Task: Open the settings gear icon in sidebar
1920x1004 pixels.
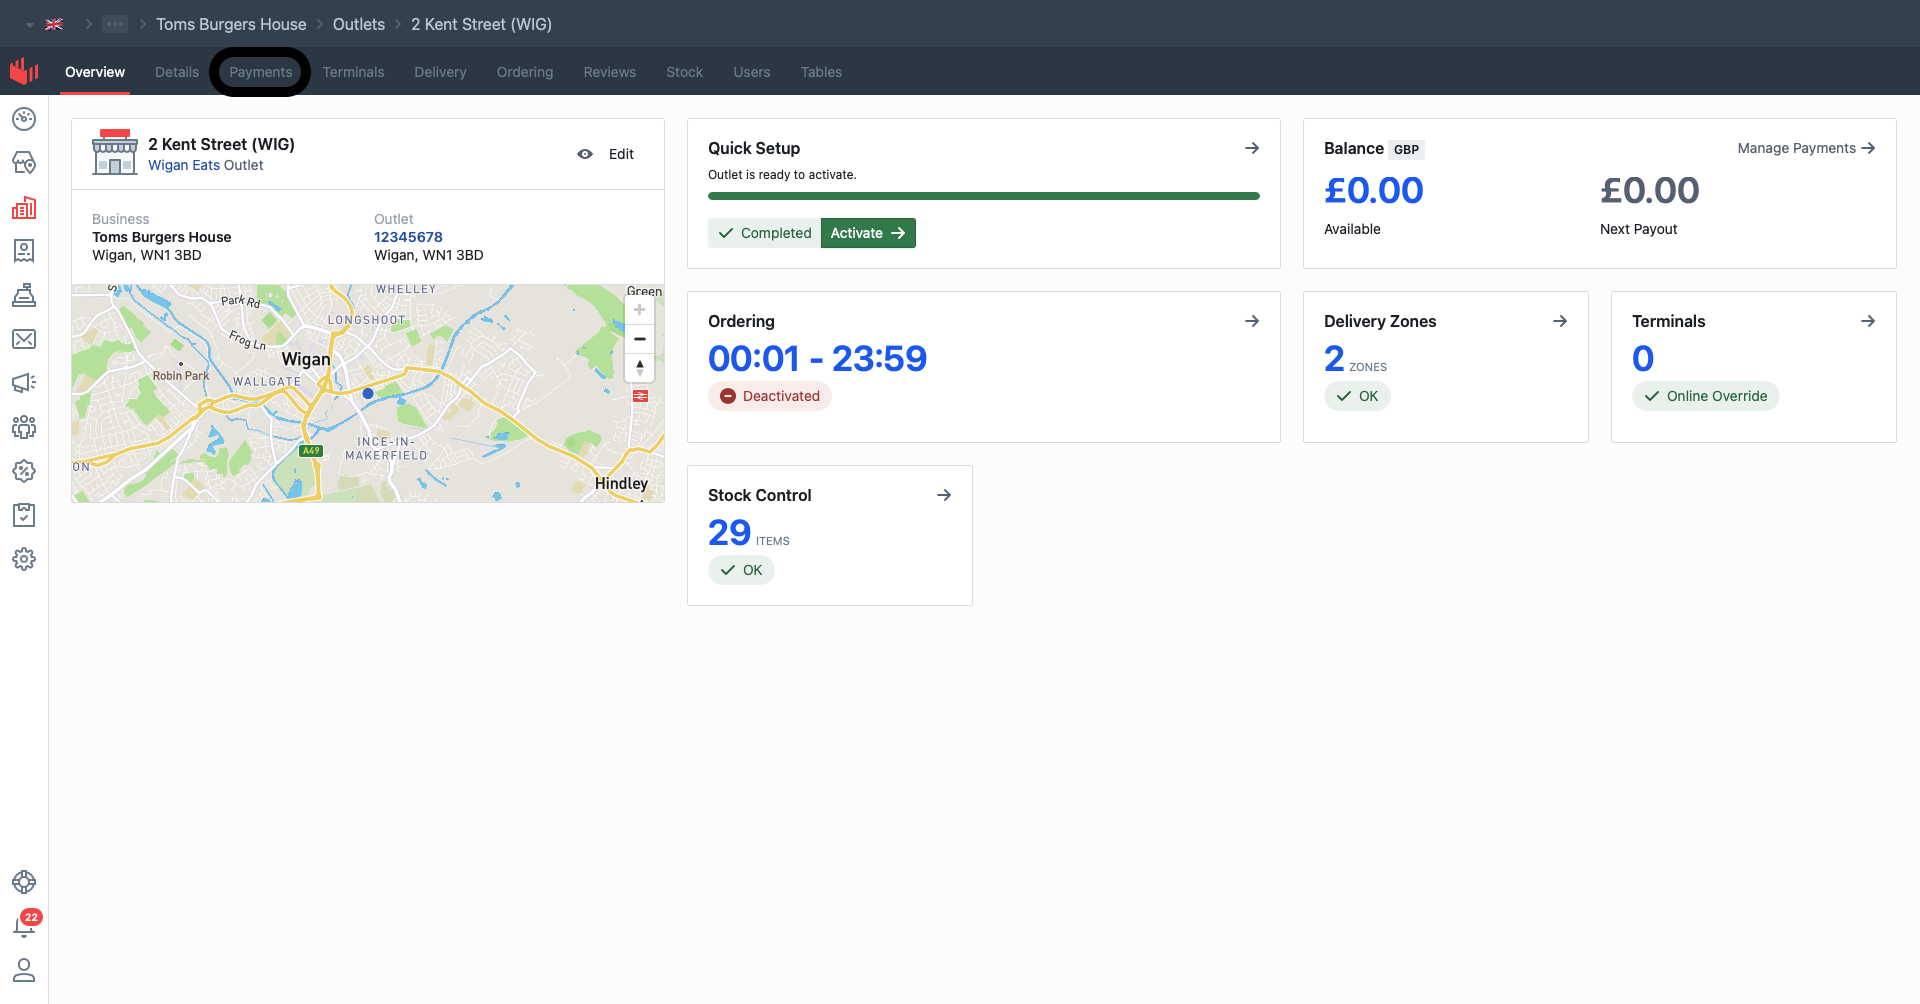Action: [x=24, y=559]
